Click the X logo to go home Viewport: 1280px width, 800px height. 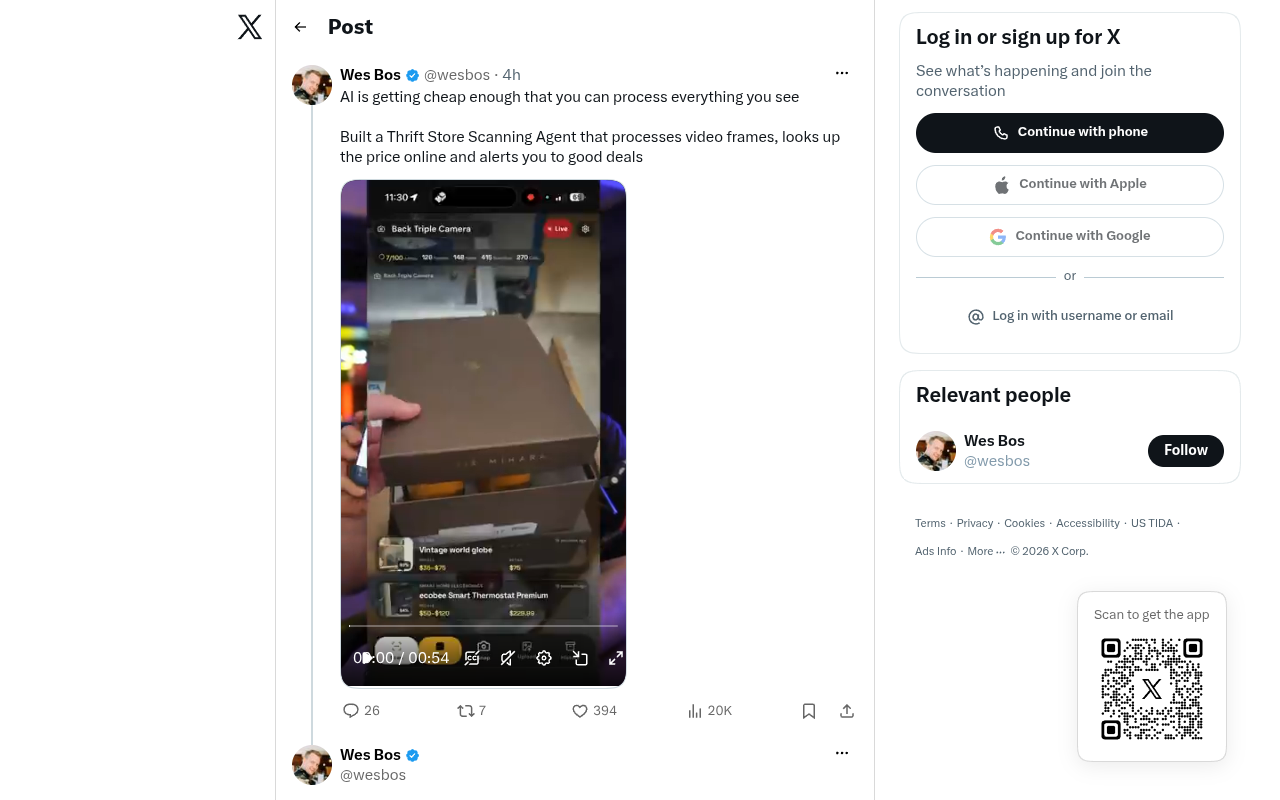[250, 27]
